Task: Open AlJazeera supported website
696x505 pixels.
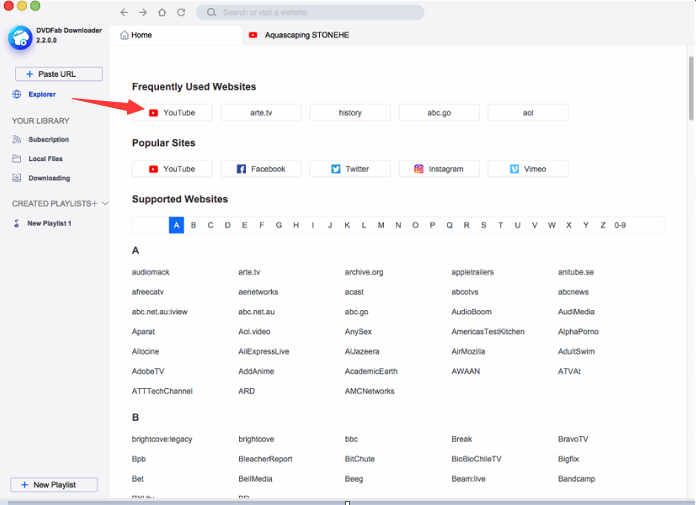Action: [x=362, y=351]
